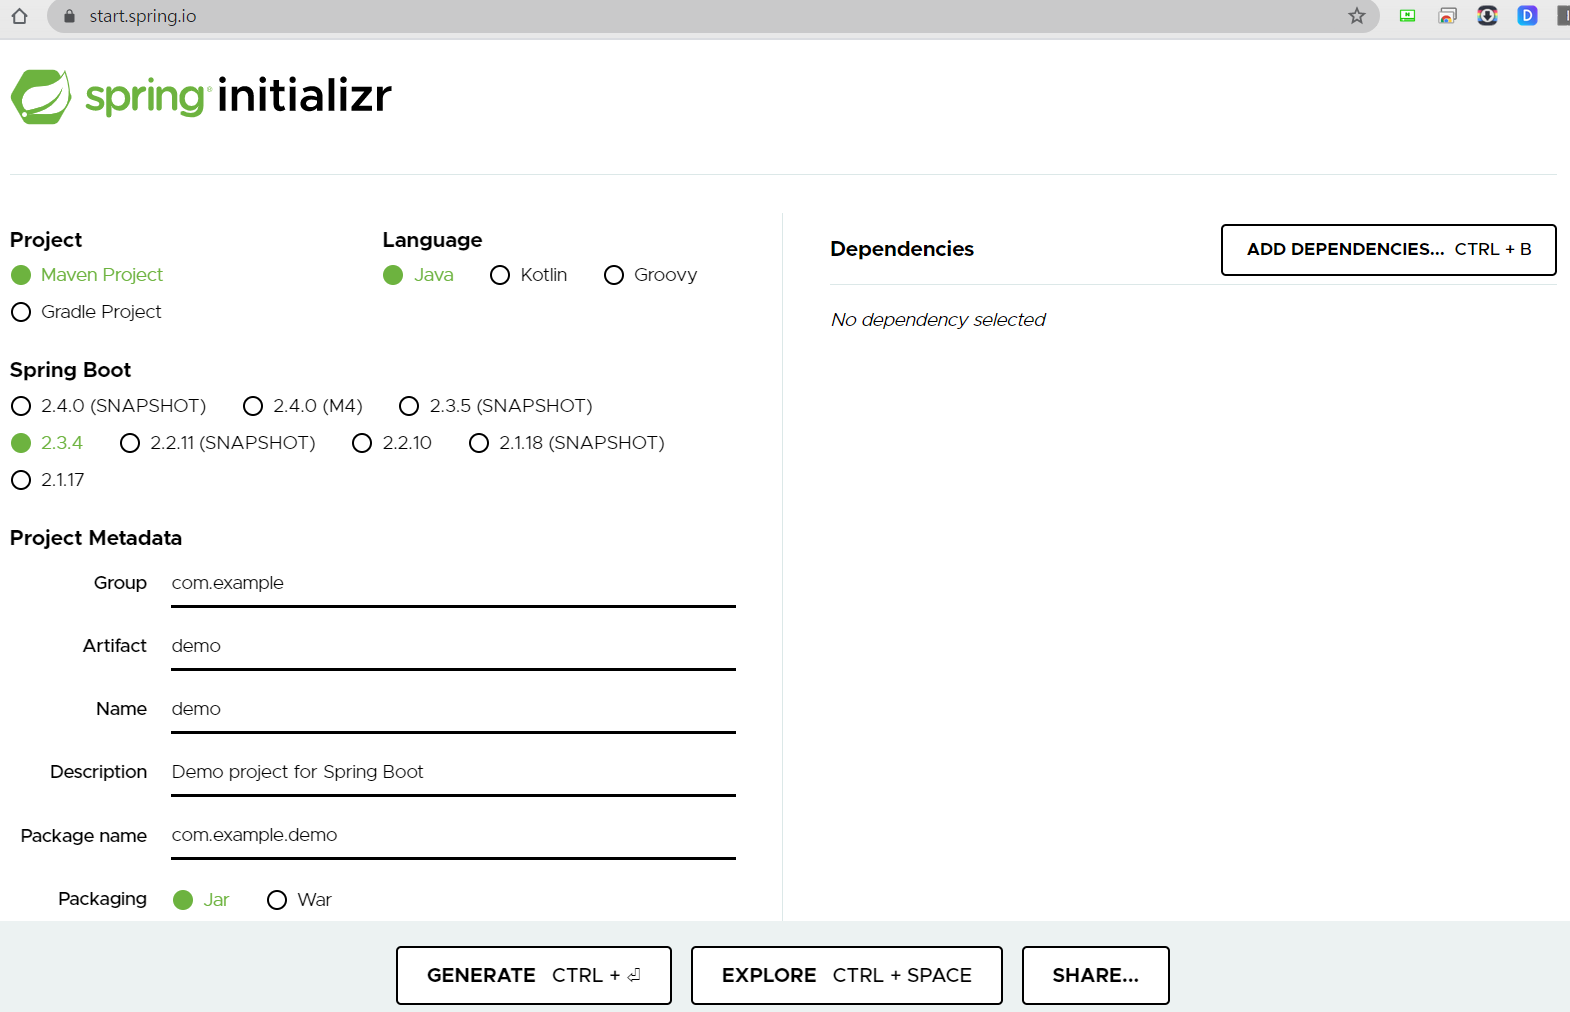Choose Groovy as the language
This screenshot has height=1012, width=1570.
pos(650,275)
